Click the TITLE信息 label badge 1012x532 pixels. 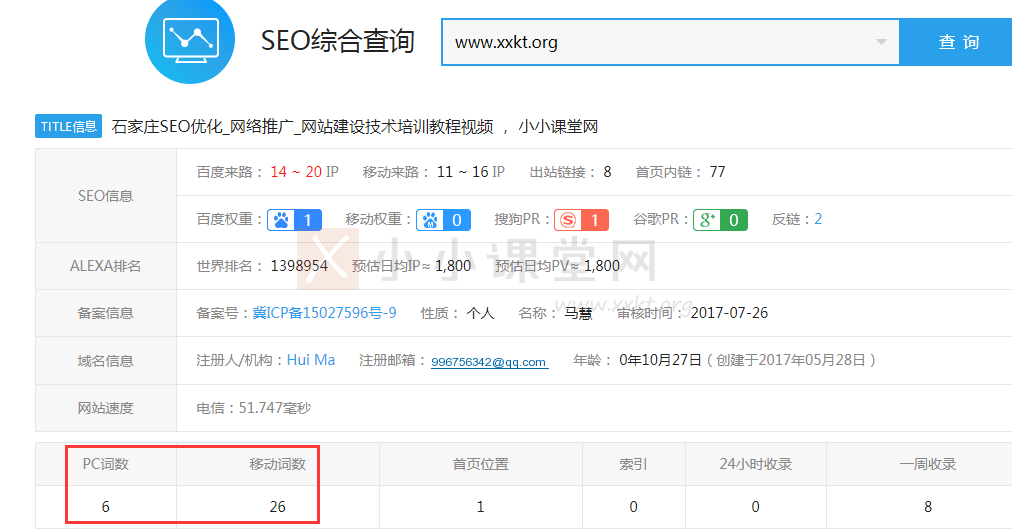pyautogui.click(x=68, y=127)
